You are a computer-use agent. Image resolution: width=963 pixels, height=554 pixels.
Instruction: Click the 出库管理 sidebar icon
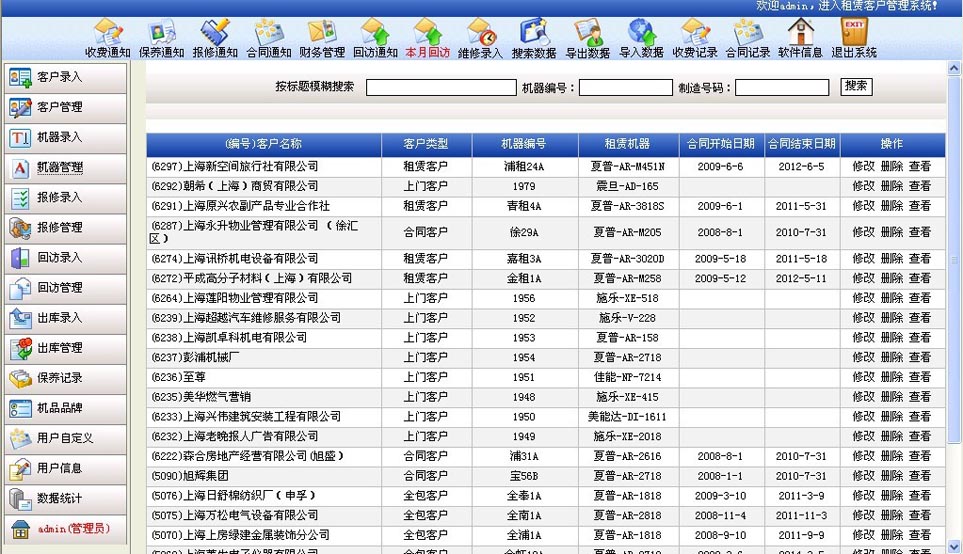click(20, 348)
